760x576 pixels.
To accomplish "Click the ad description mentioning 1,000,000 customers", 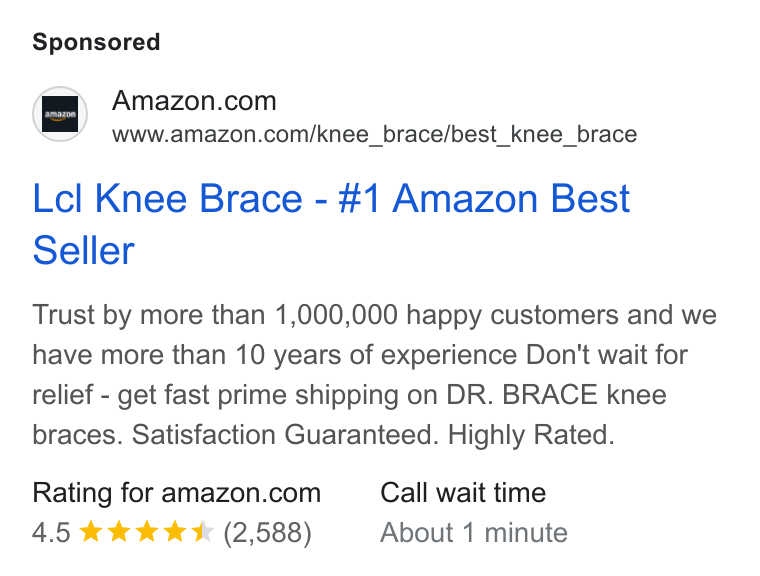I will (374, 374).
